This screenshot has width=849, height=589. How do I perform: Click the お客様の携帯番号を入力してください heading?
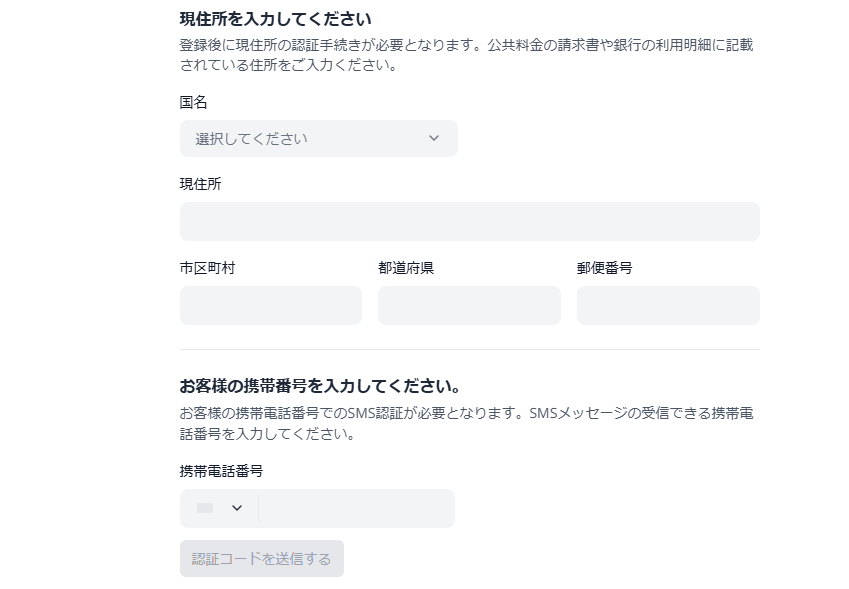coord(320,386)
